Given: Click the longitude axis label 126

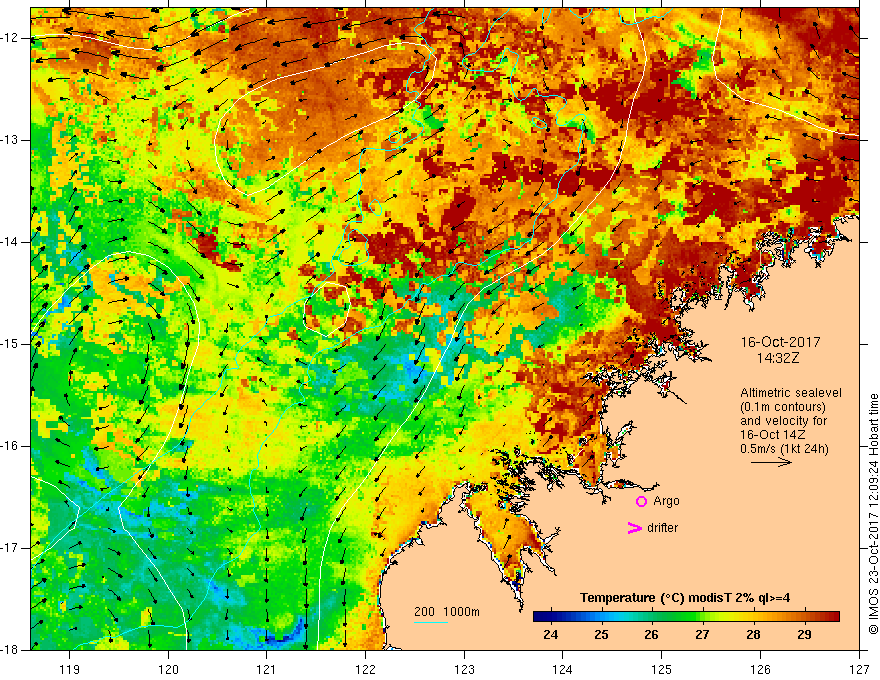Looking at the screenshot, I should point(760,669).
